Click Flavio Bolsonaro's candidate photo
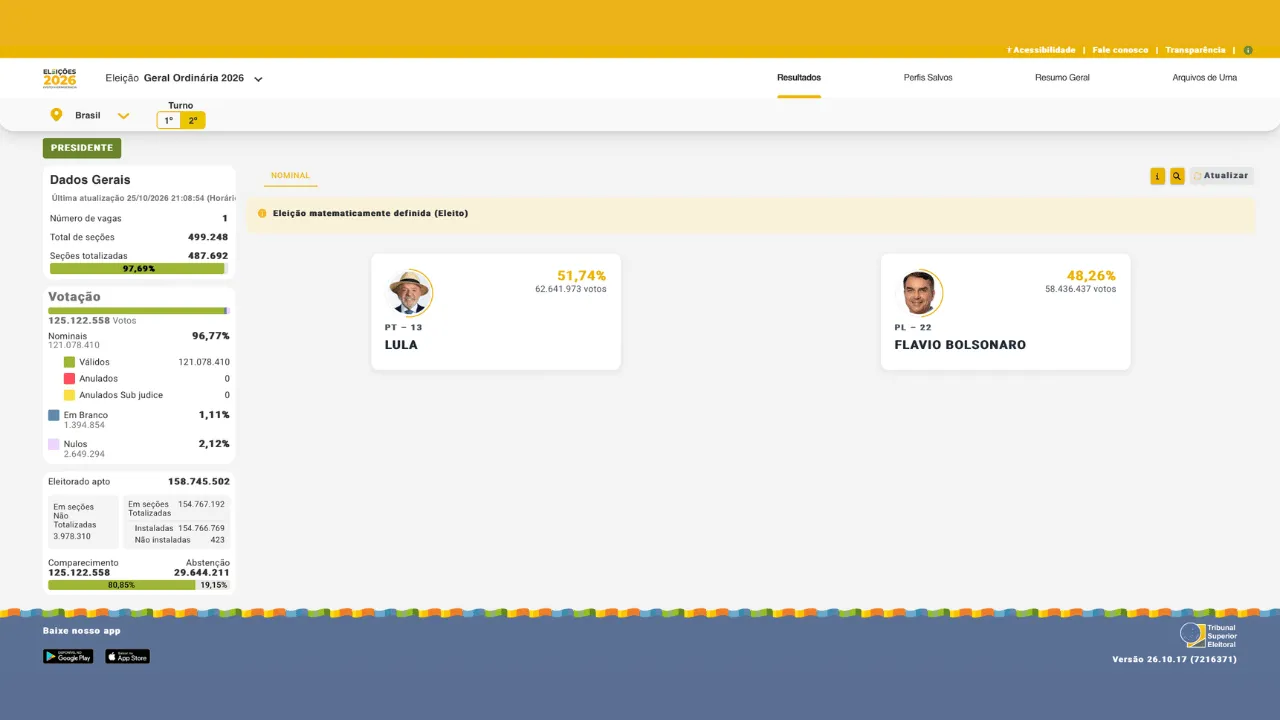This screenshot has width=1280, height=720. tap(919, 293)
